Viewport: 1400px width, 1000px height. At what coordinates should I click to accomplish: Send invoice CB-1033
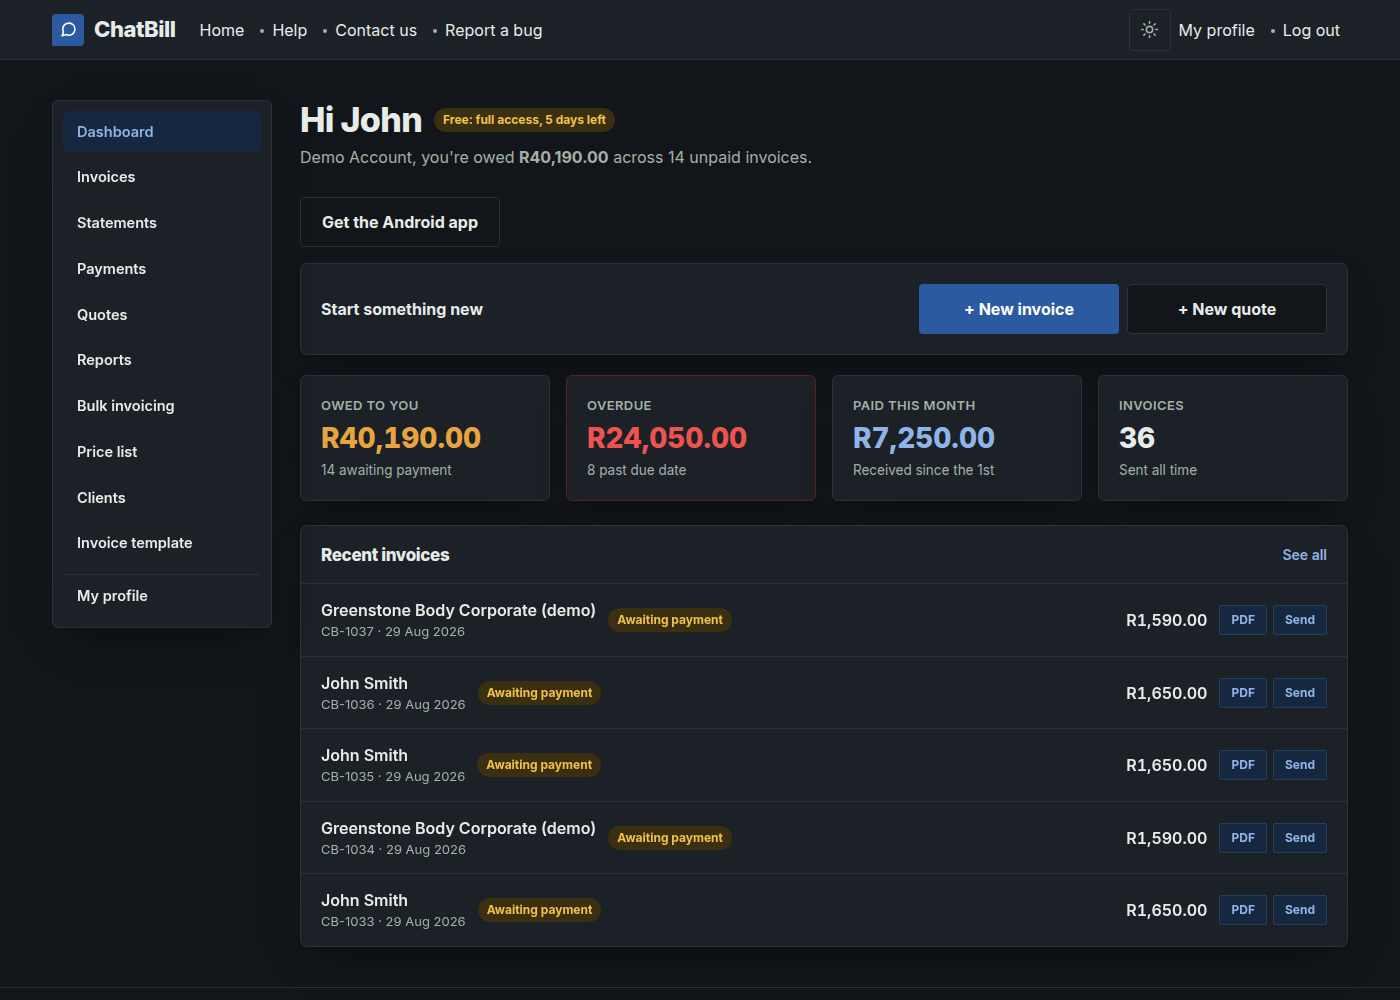click(x=1300, y=910)
